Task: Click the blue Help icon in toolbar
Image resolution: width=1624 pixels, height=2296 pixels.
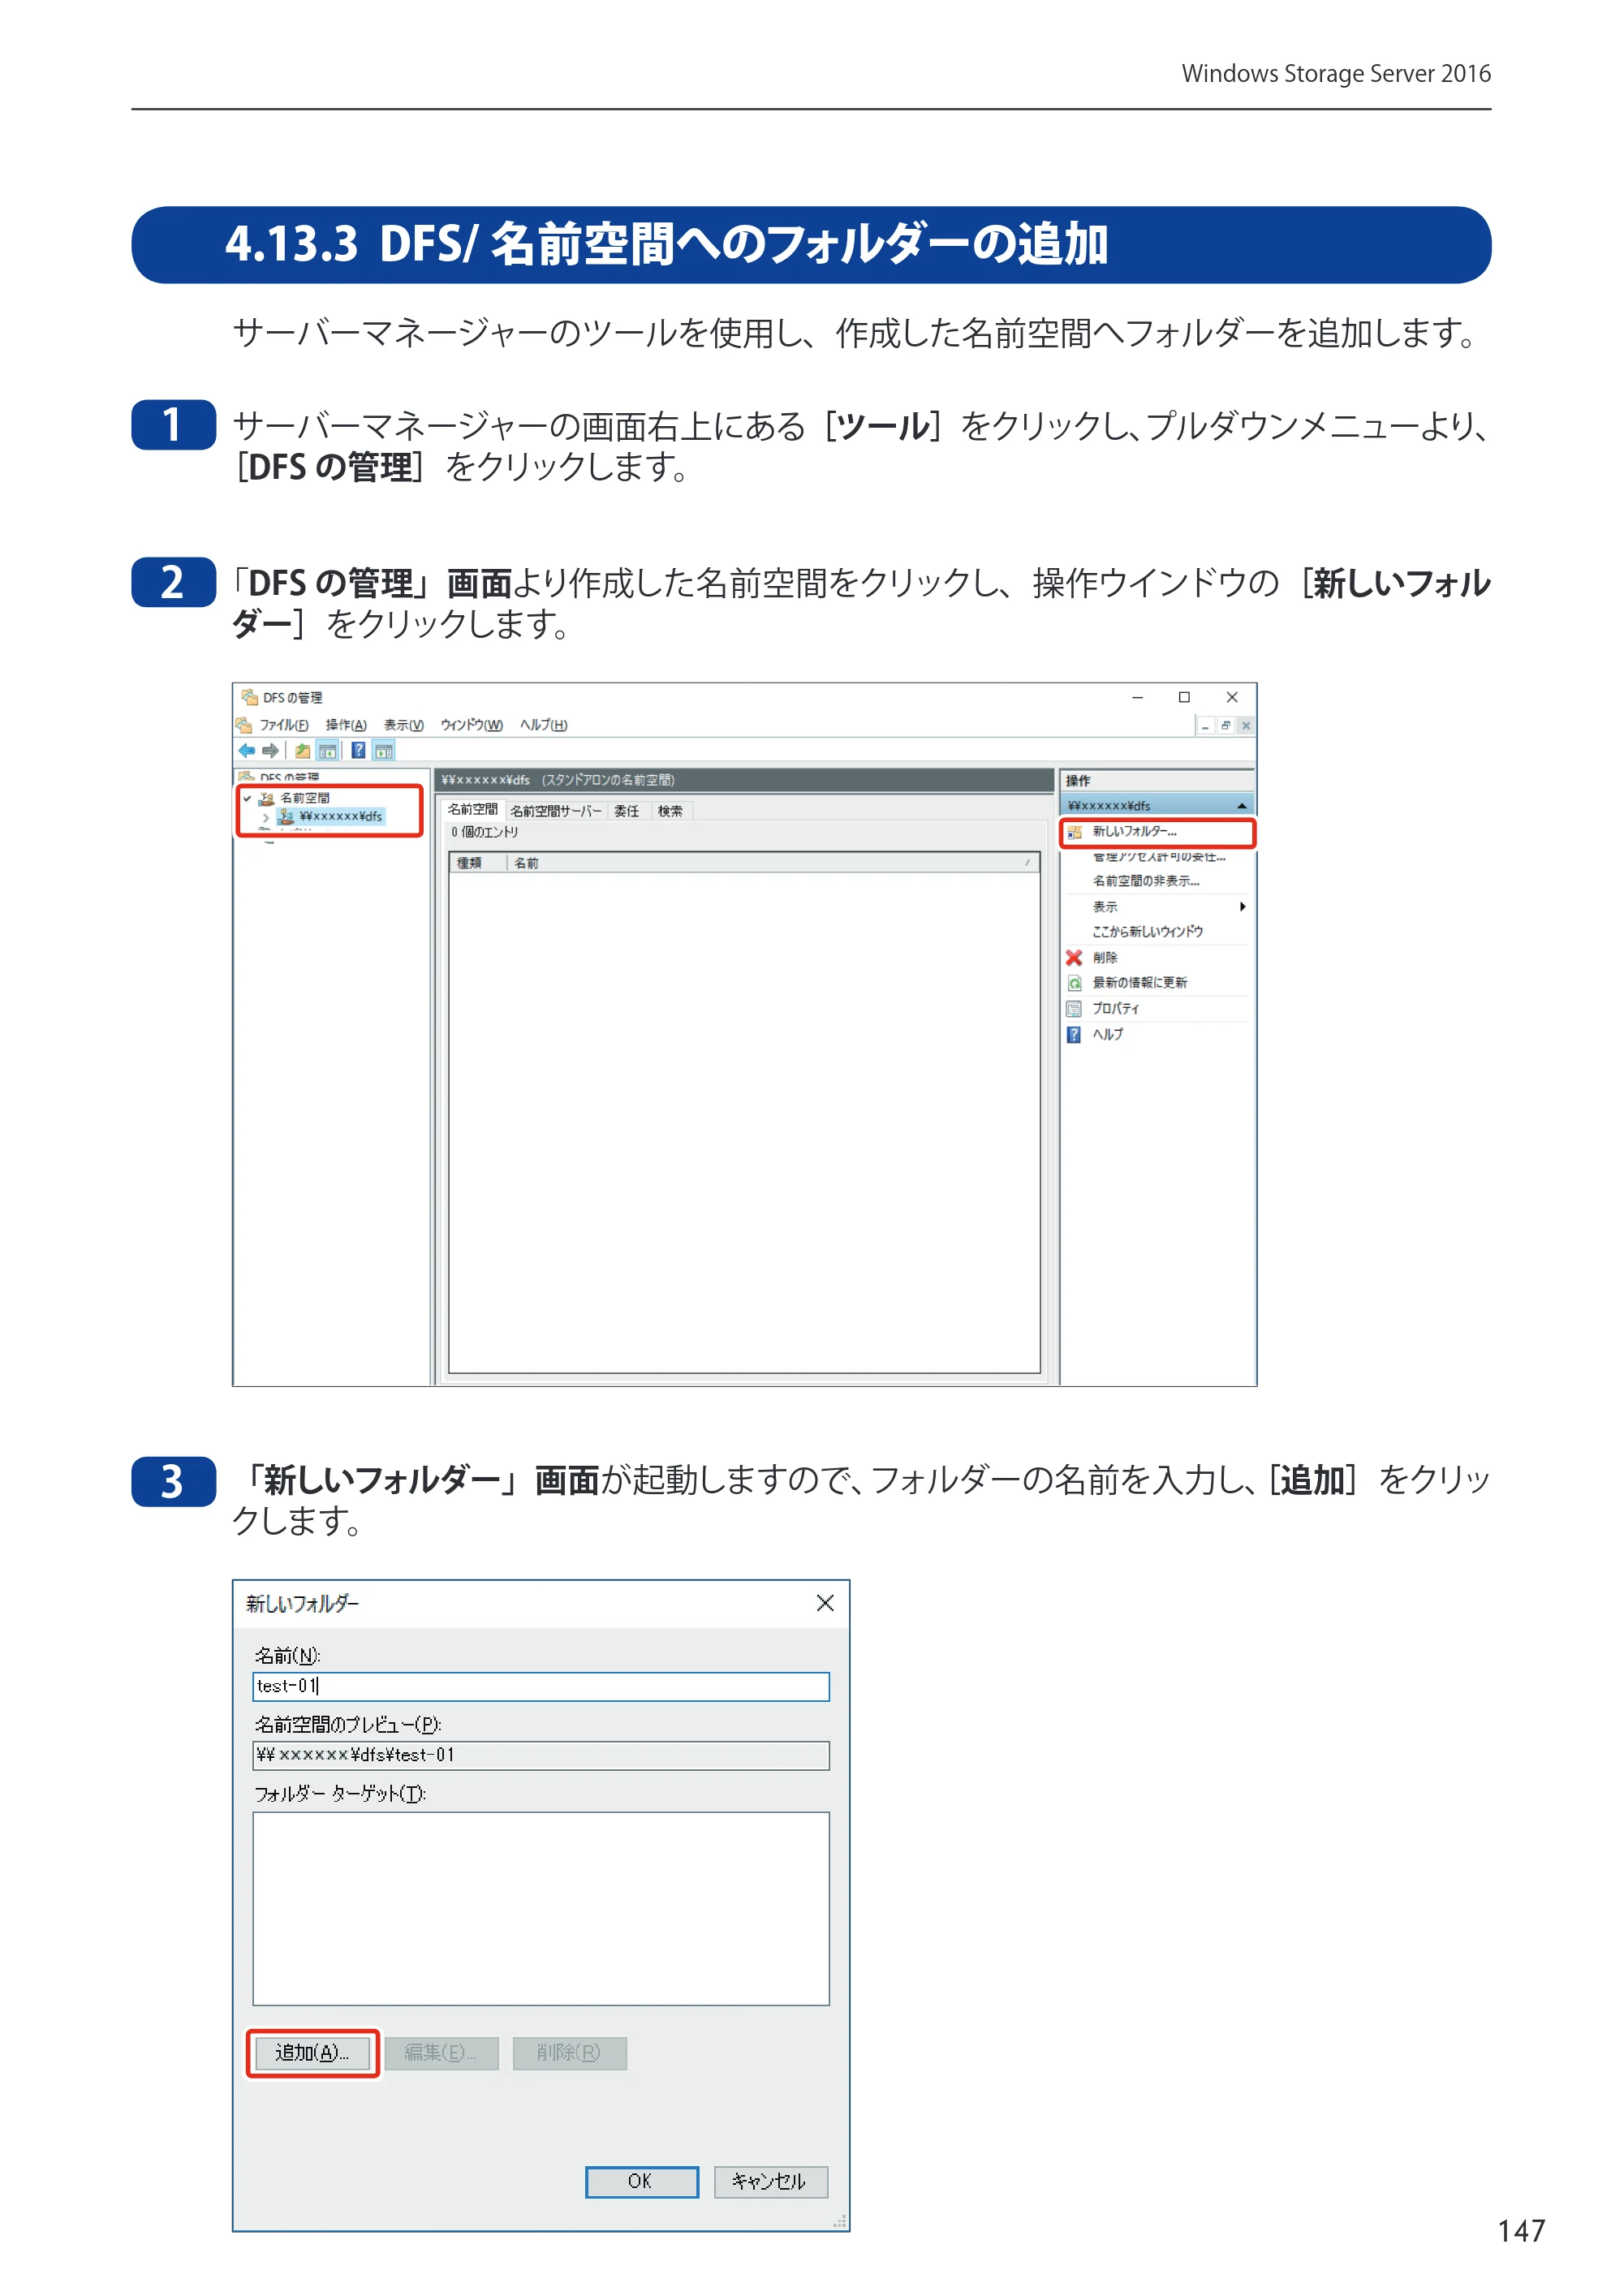Action: [x=358, y=750]
